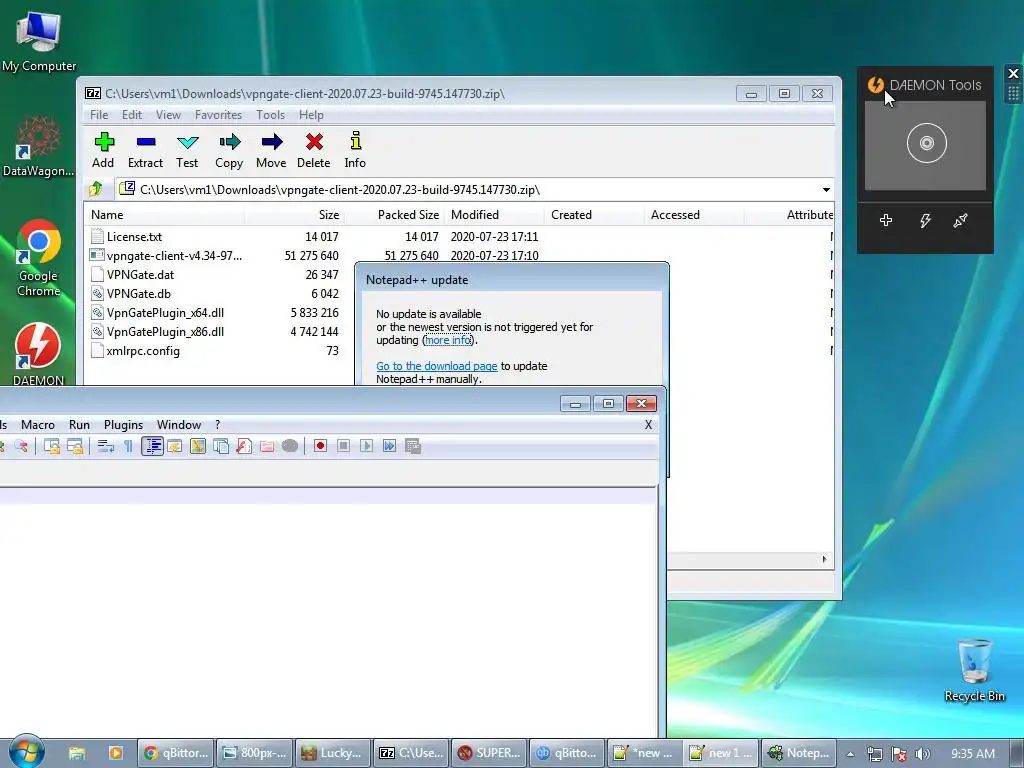Click Save recorded macro icon
The width and height of the screenshot is (1024, 768).
tap(413, 446)
